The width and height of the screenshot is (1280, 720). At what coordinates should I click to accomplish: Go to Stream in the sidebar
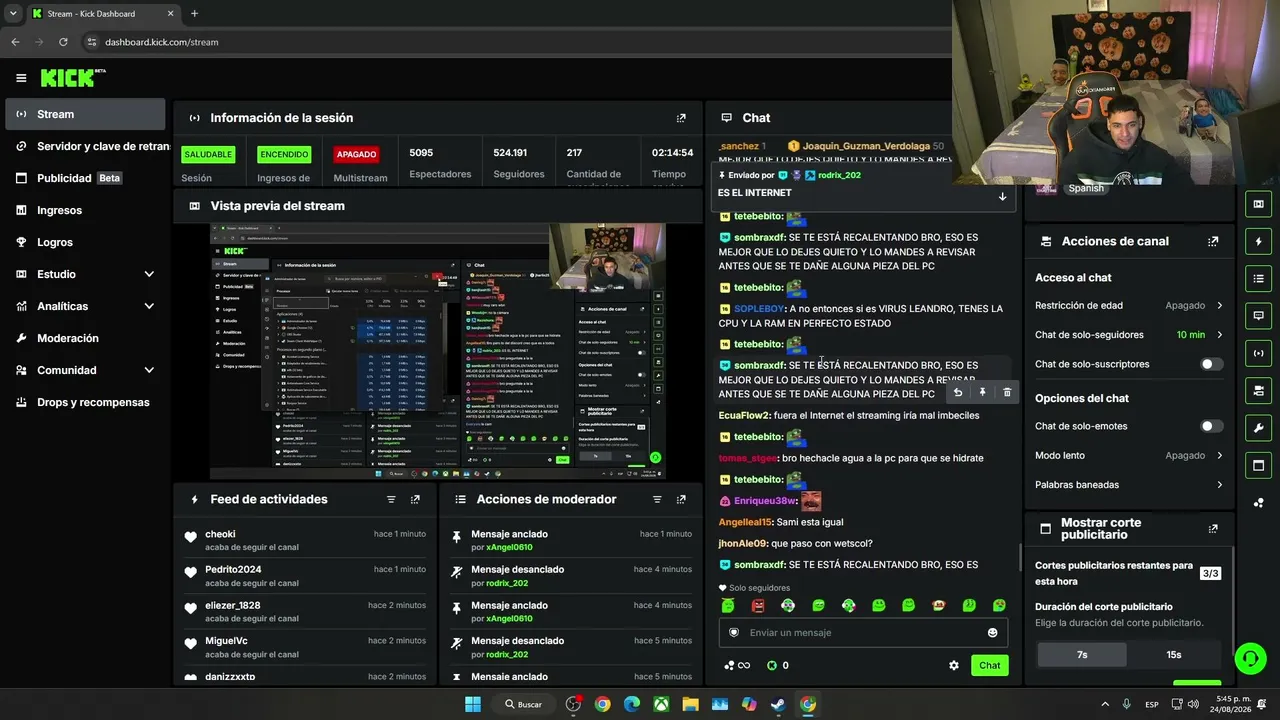(x=85, y=114)
